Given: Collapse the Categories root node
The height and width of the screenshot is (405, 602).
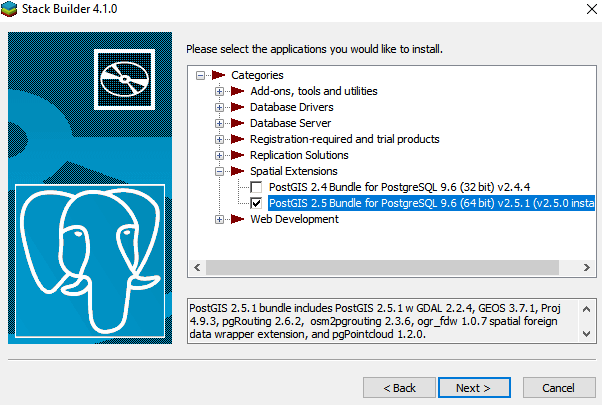Looking at the screenshot, I should pos(200,75).
